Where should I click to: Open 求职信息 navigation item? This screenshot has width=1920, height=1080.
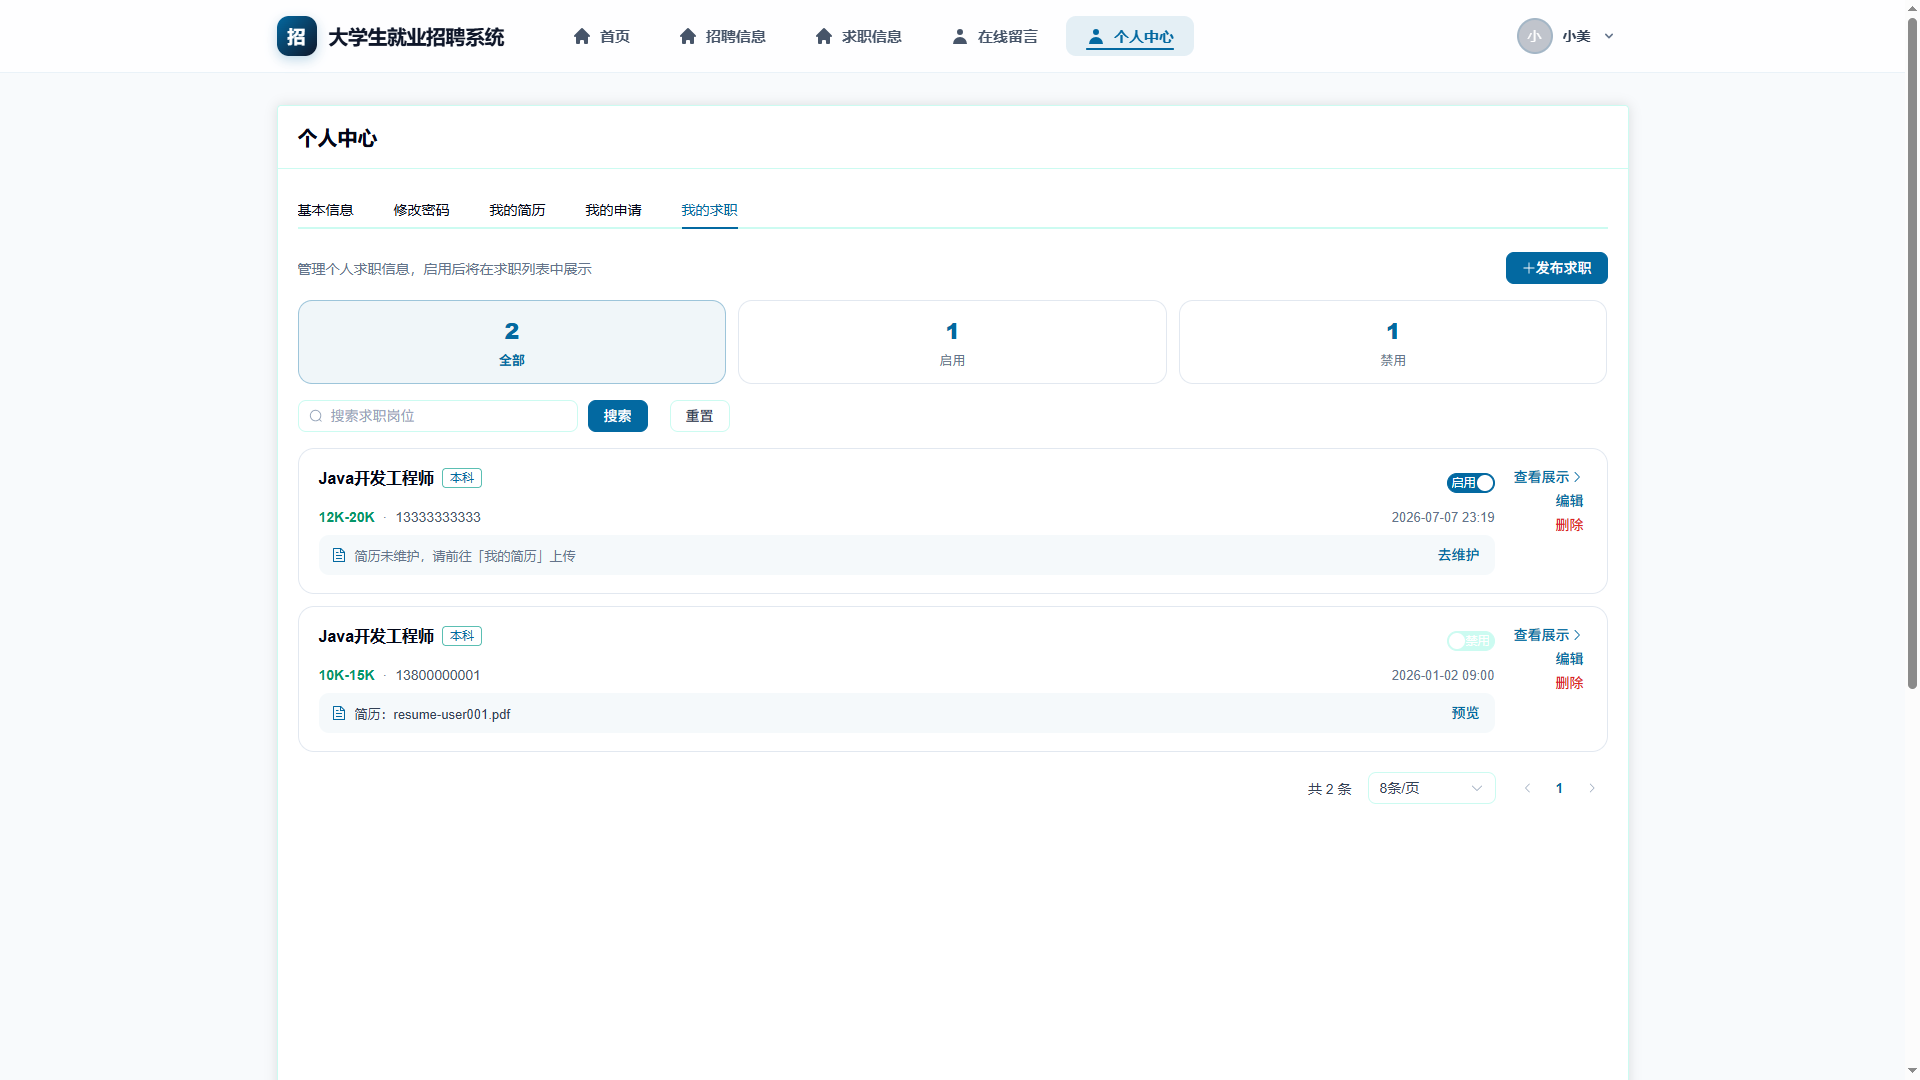(x=858, y=36)
